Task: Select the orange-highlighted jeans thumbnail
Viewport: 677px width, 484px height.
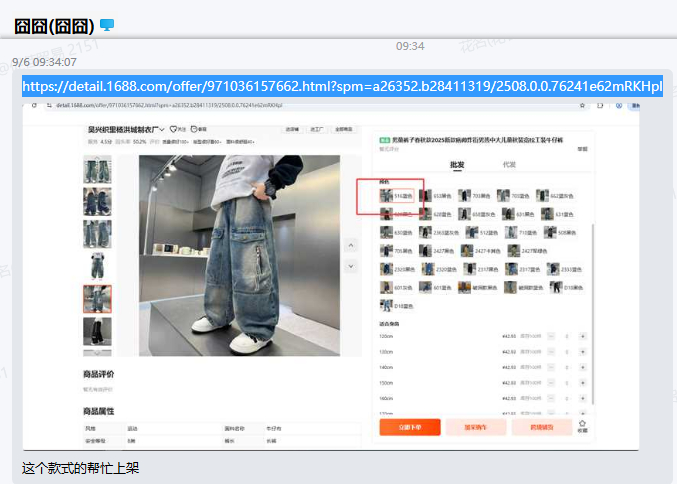Action: pos(97,299)
